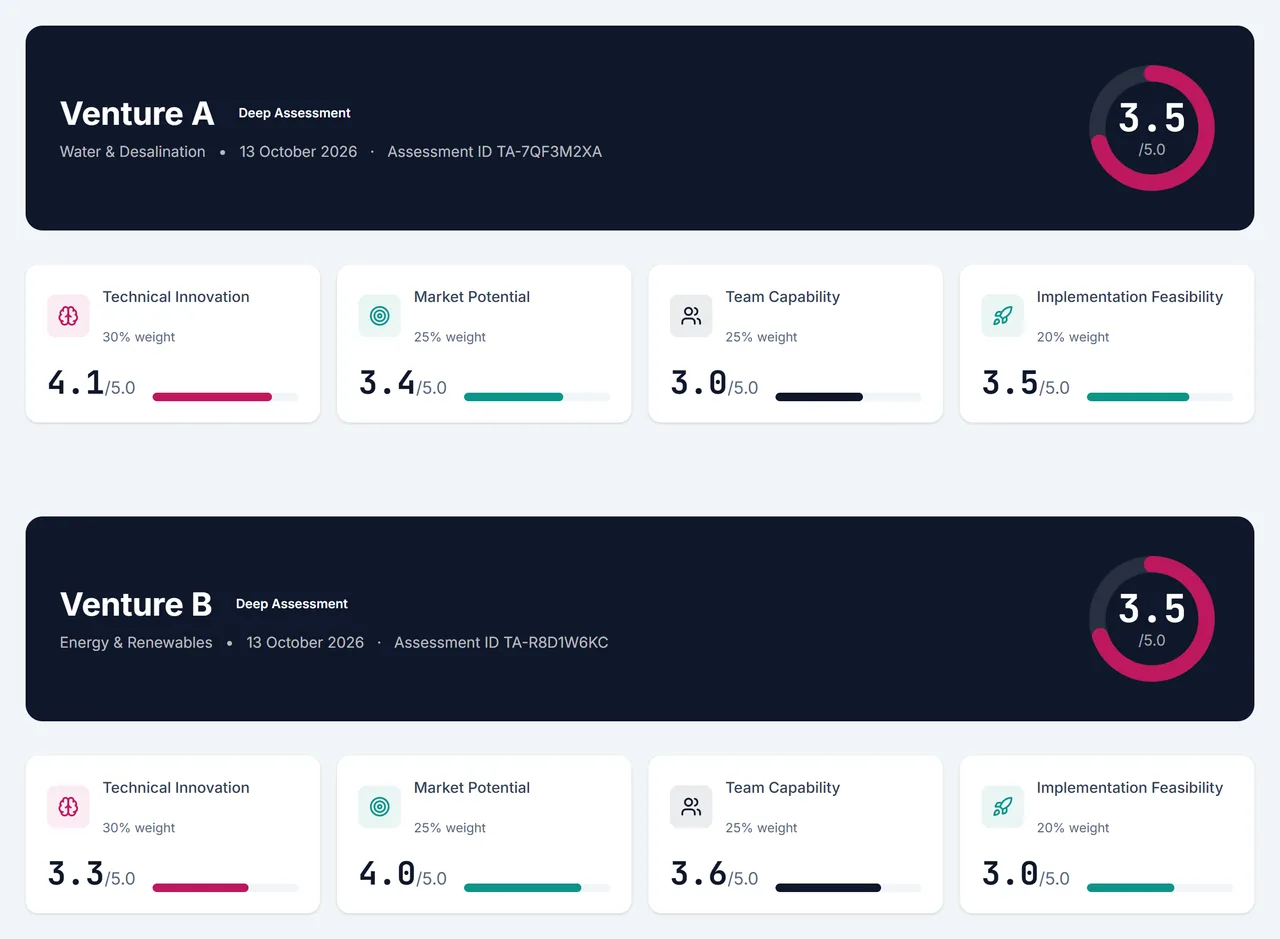Screen dimensions: 1280x939
Task: Click Venture B's Implementation Feasibility rocket icon
Action: point(1003,807)
